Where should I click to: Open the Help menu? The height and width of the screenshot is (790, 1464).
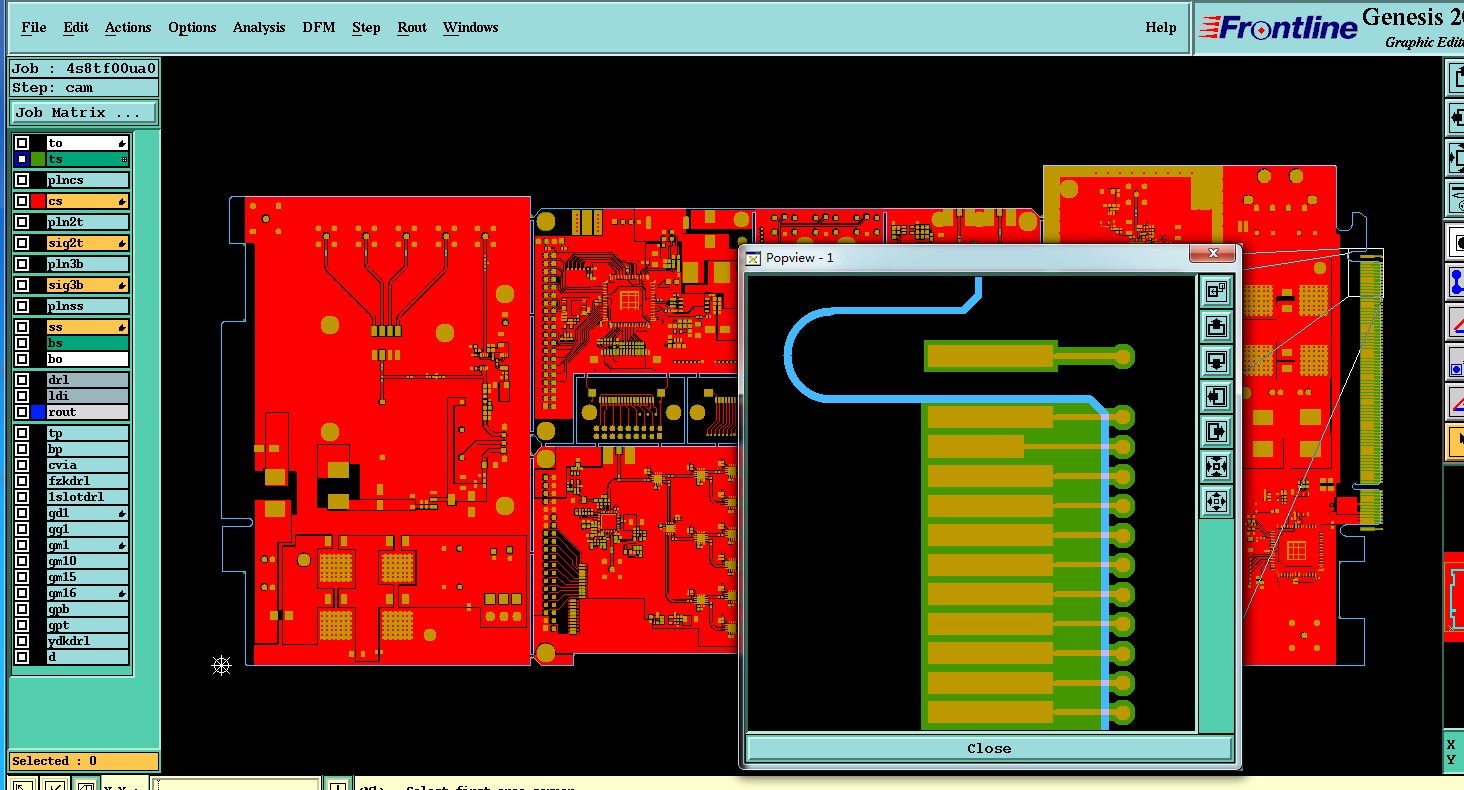(1161, 27)
